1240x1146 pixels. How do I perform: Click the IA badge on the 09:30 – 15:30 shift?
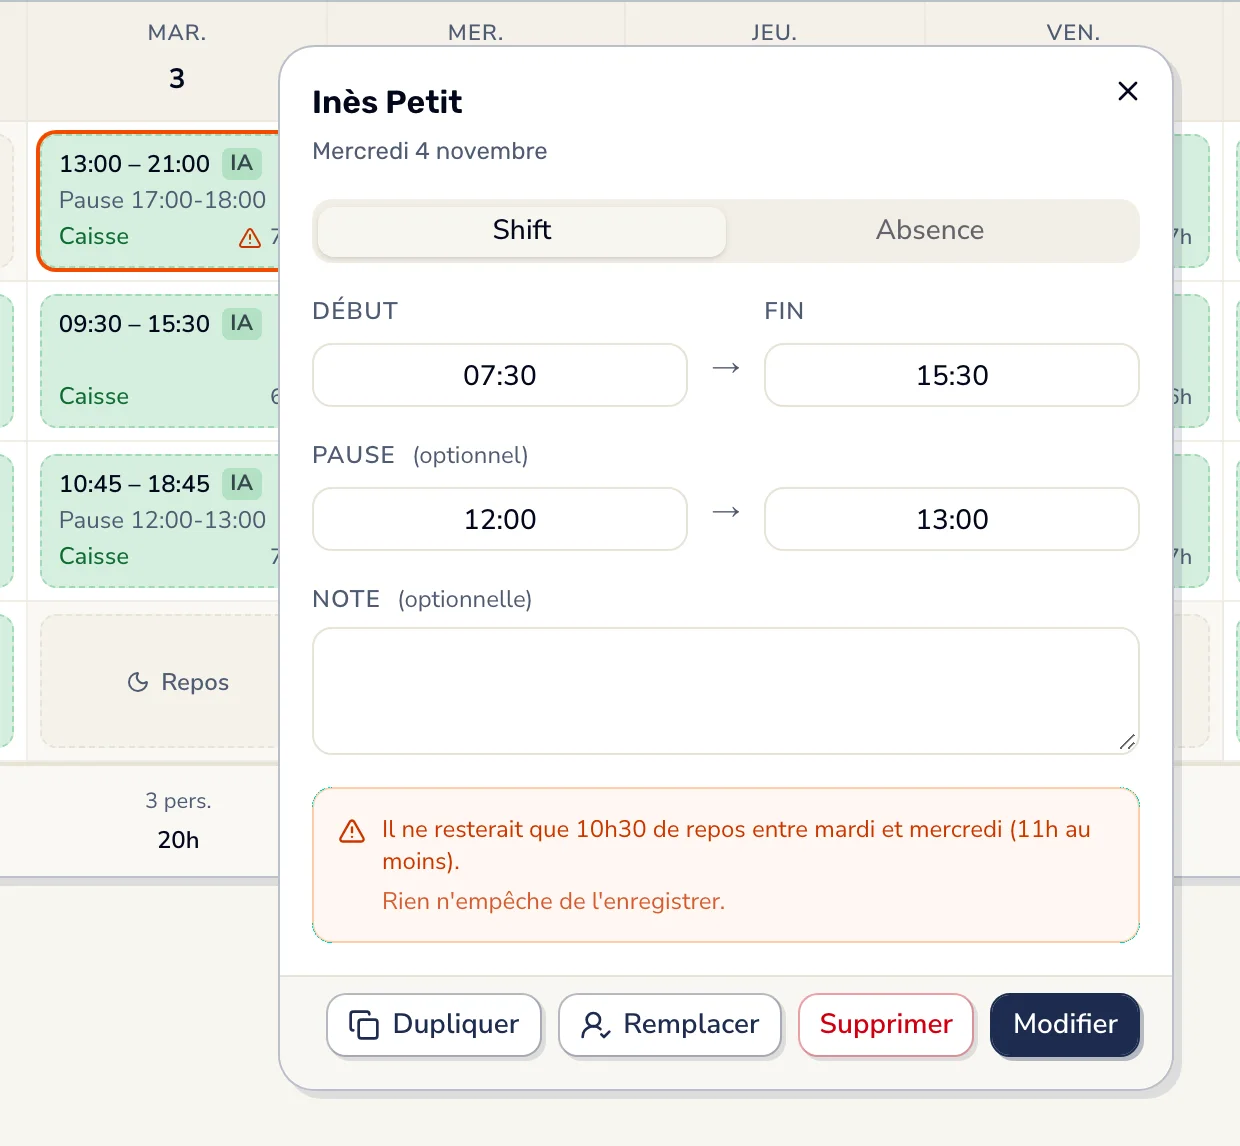coord(242,323)
